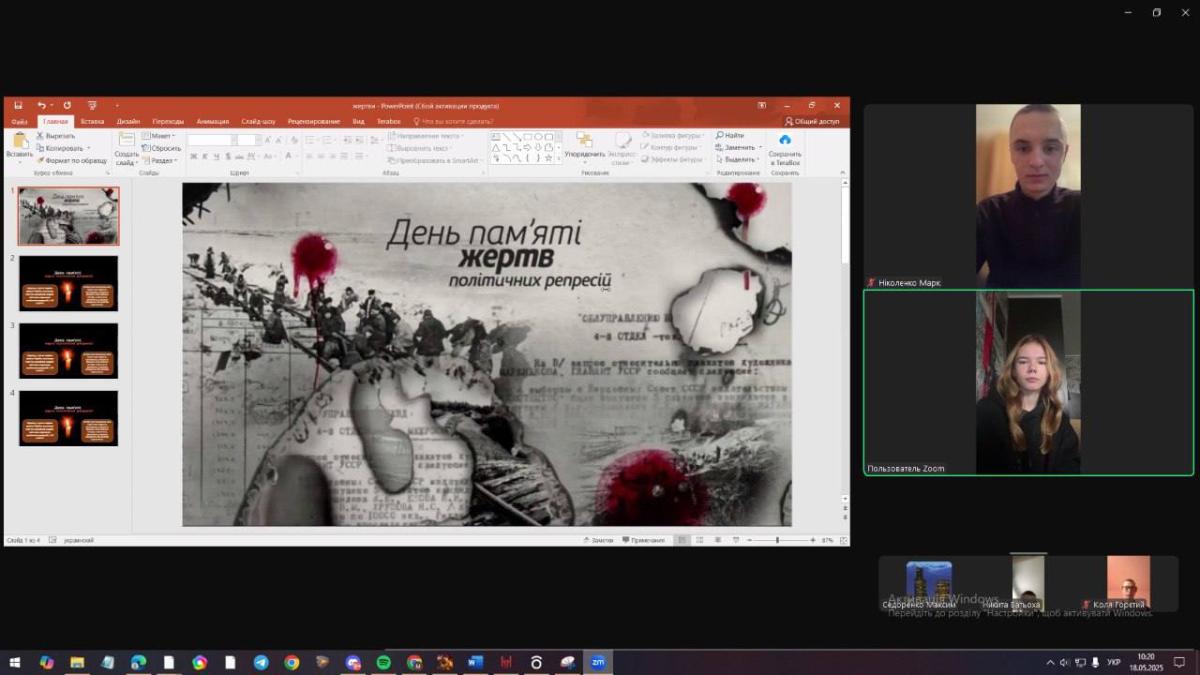Click Find (Найти) magnifier in ribbon
The image size is (1200, 675).
click(730, 135)
